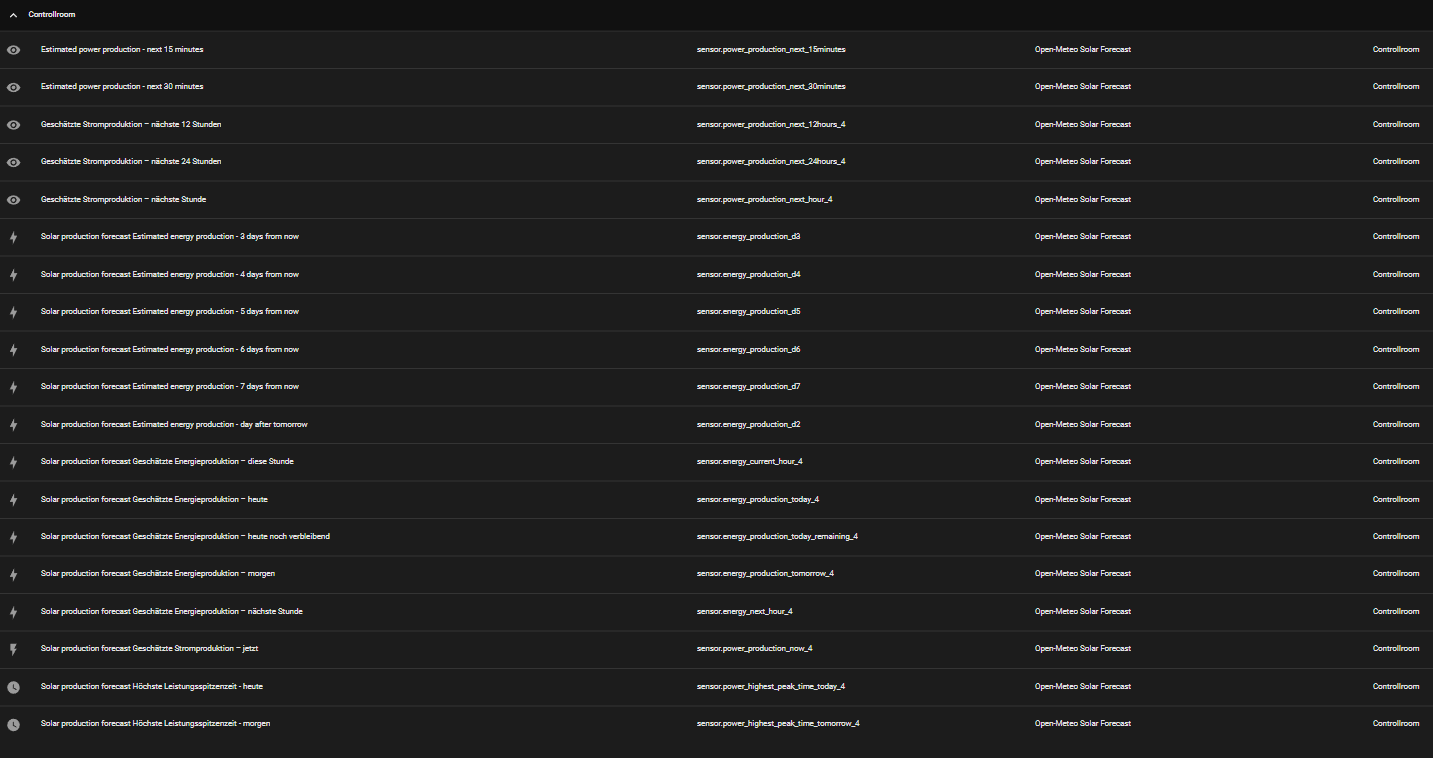Viewport: 1433px width, 758px height.
Task: Click sensor.energy_production_d6 entity ID
Action: [x=749, y=349]
